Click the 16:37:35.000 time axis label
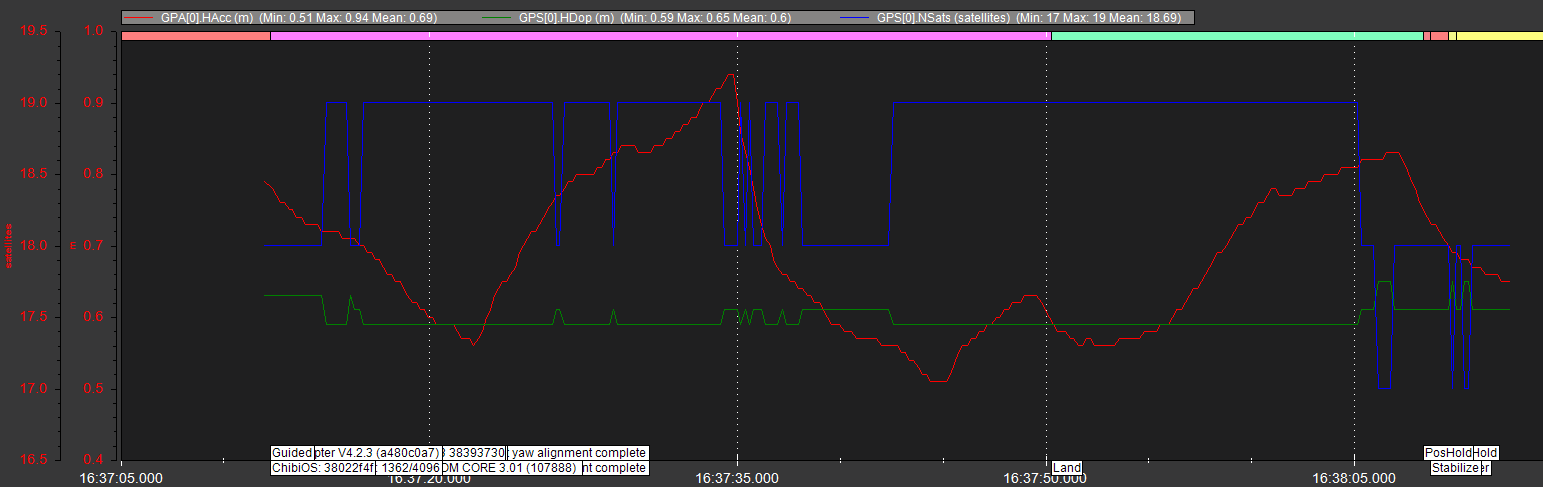Viewport: 1543px width, 487px height. [738, 478]
